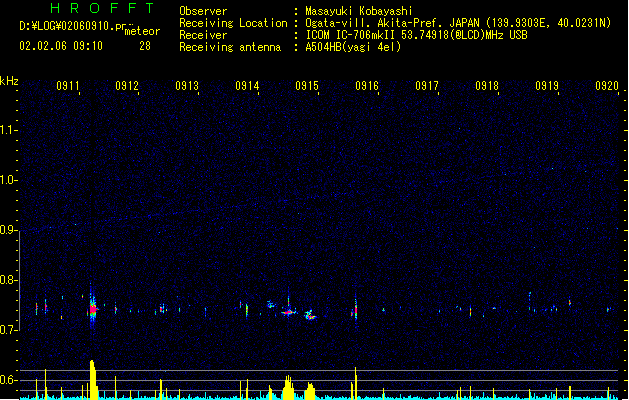The width and height of the screenshot is (629, 400).
Task: Click the strong meteor echo after 0911
Action: pyautogui.click(x=93, y=309)
